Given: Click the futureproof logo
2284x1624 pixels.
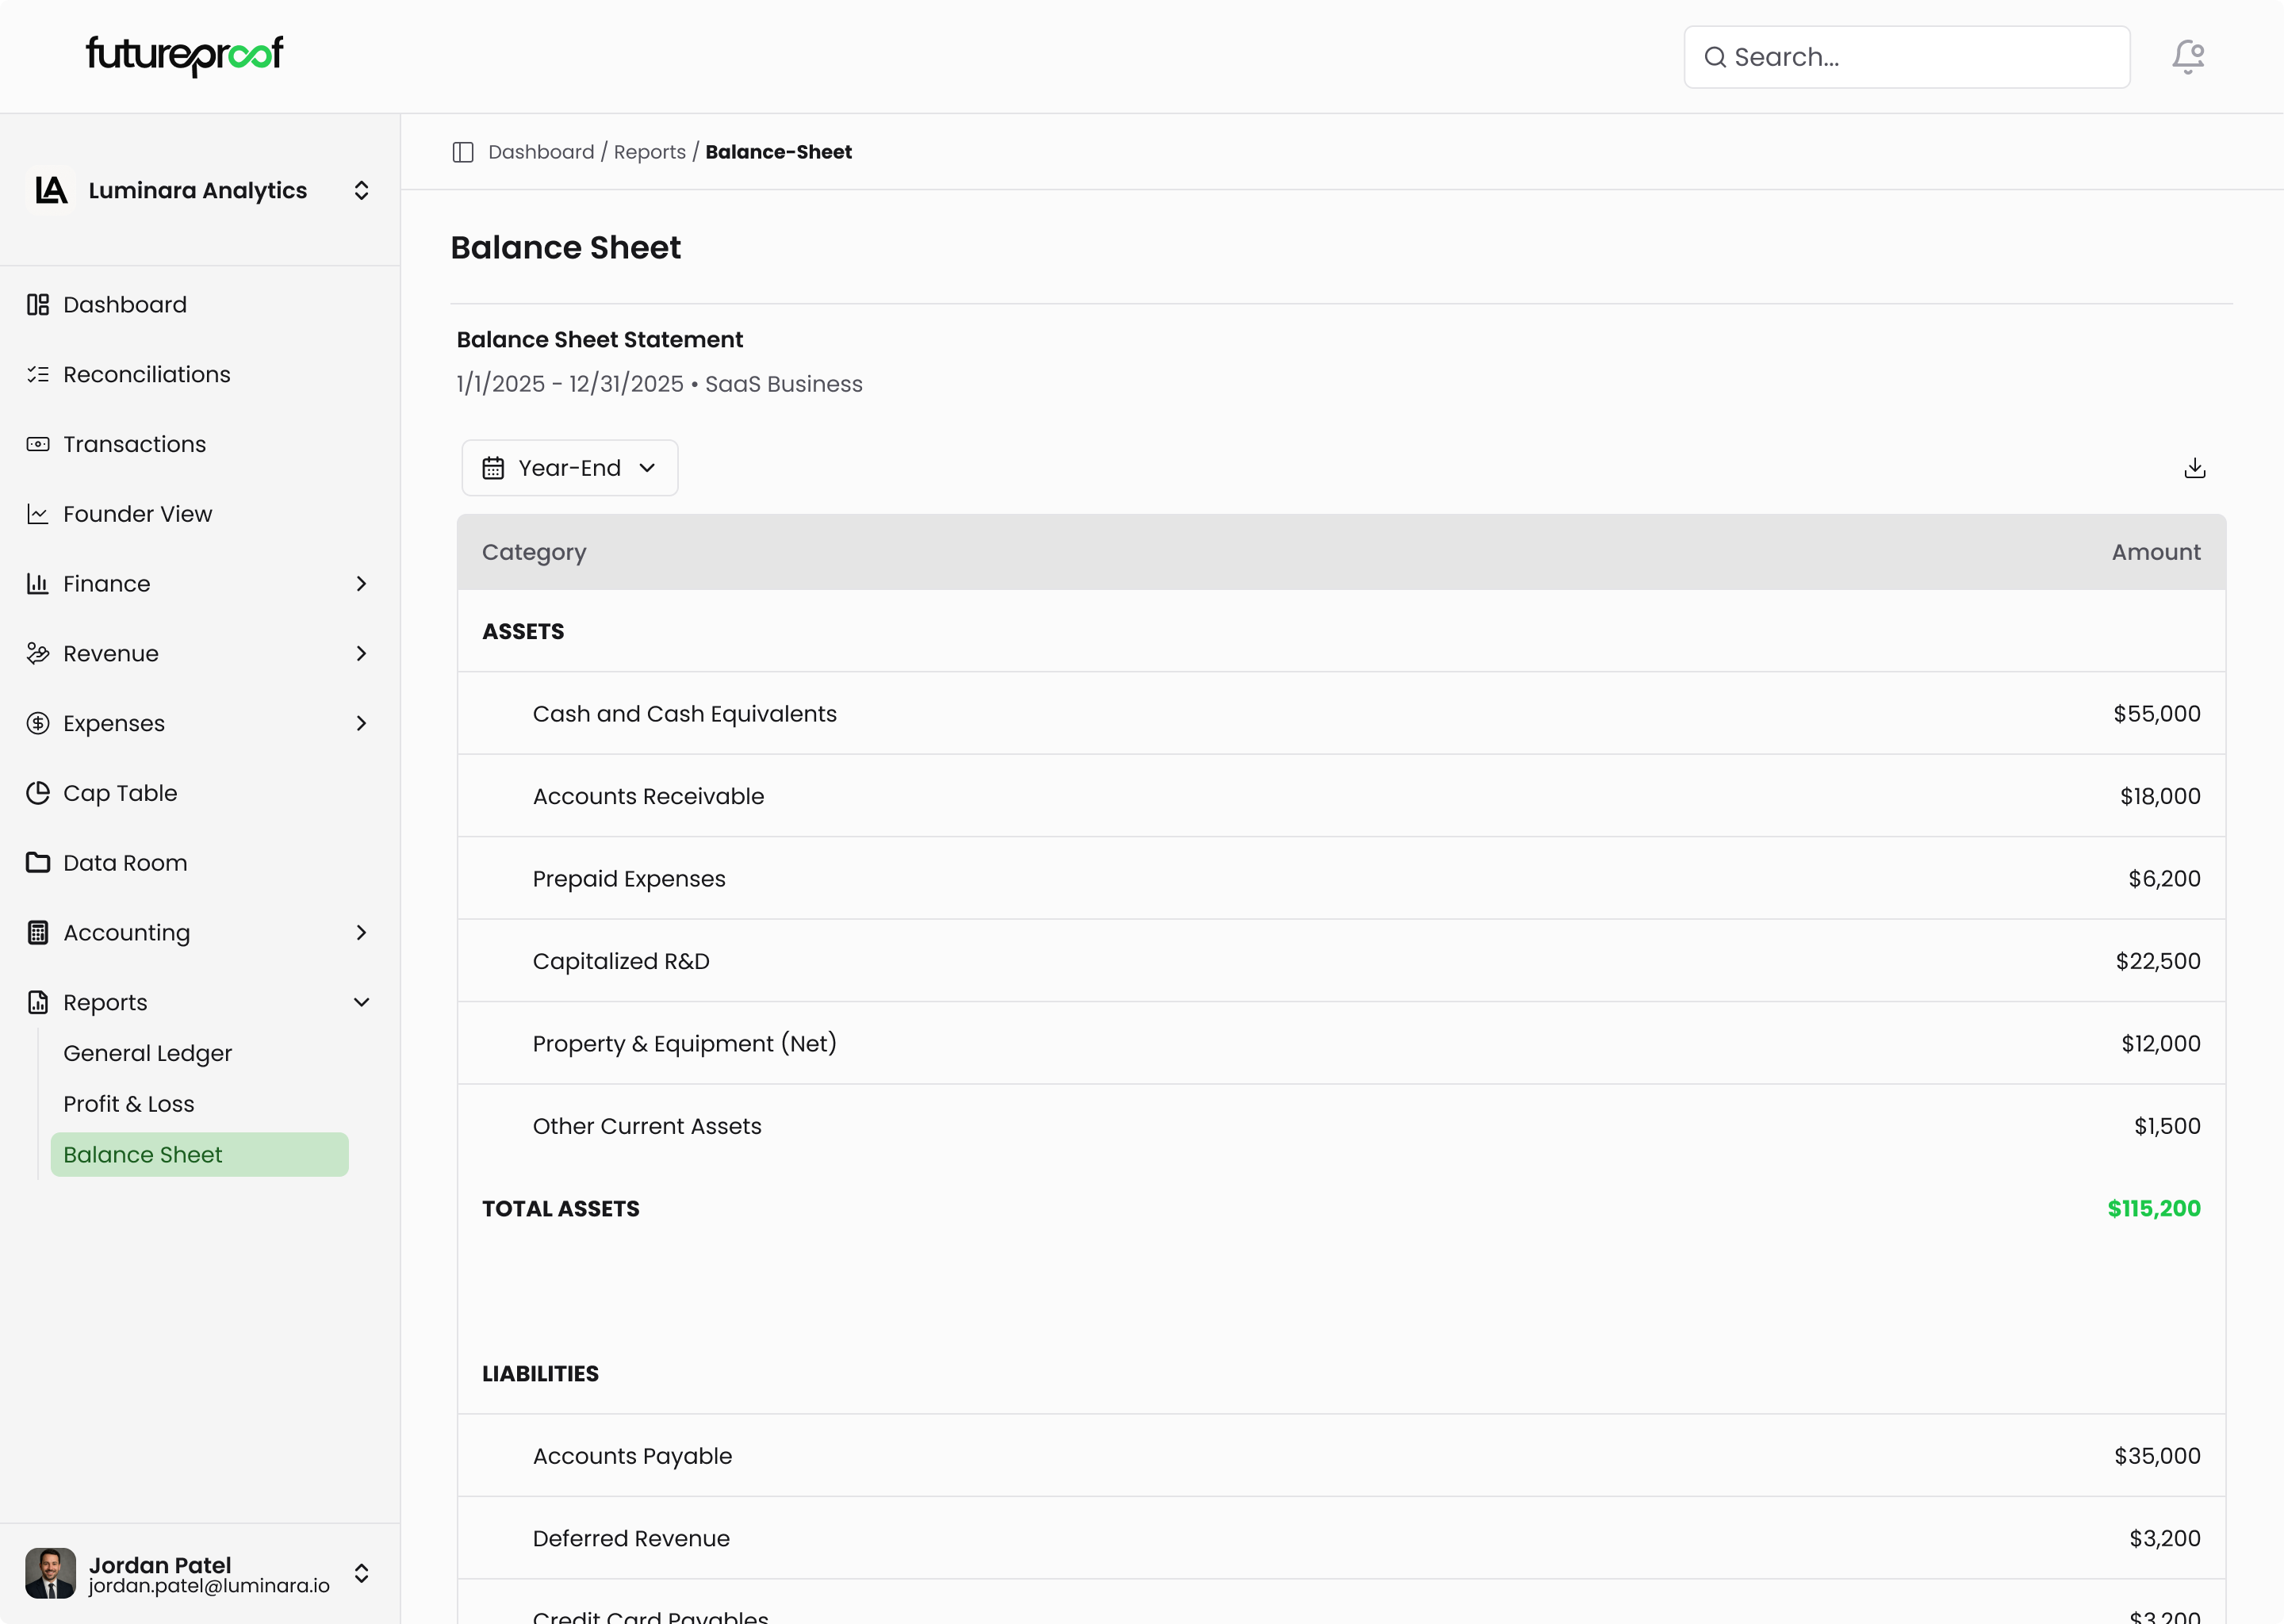Looking at the screenshot, I should tap(185, 55).
